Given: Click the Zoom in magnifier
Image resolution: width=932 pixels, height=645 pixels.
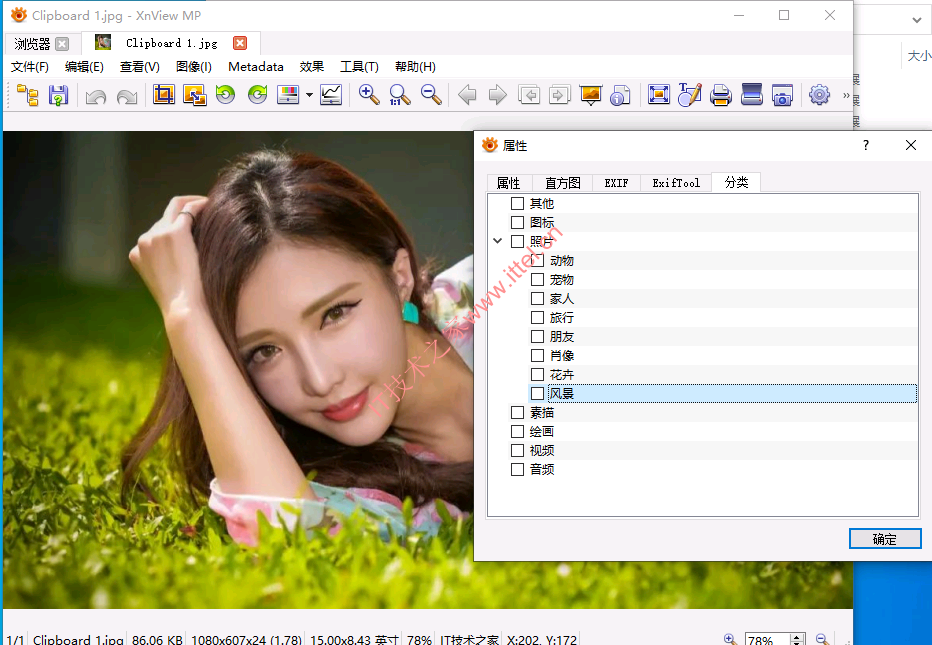Looking at the screenshot, I should point(369,95).
